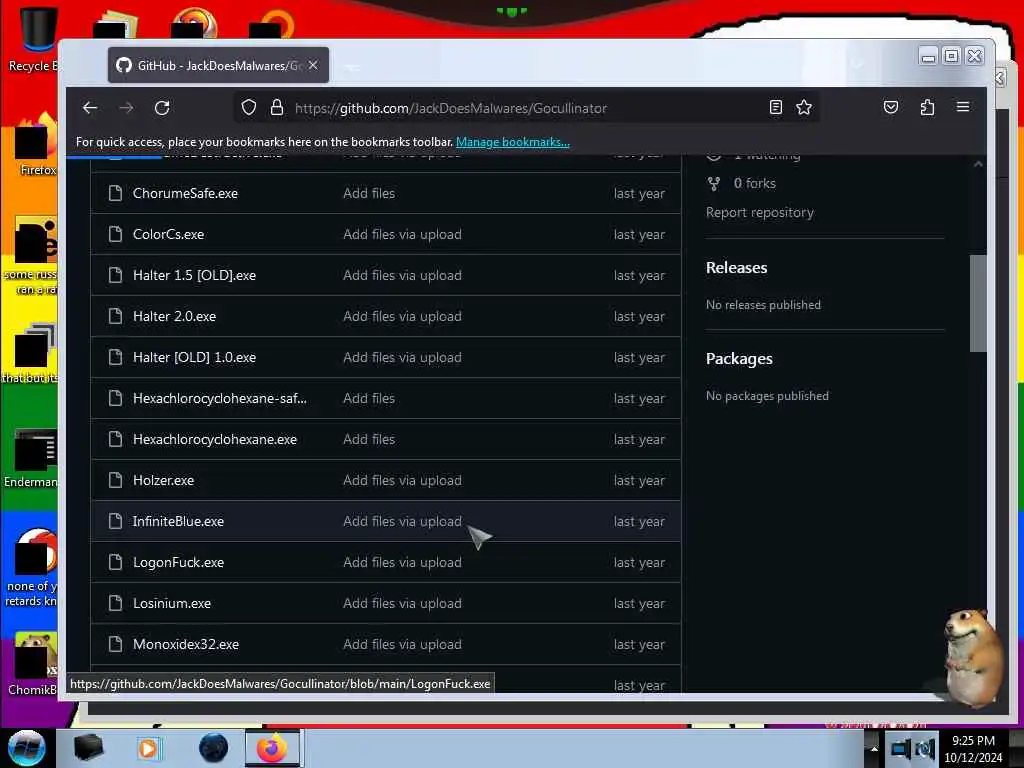Open the Losinium.exe file
1024x768 pixels.
tap(172, 603)
